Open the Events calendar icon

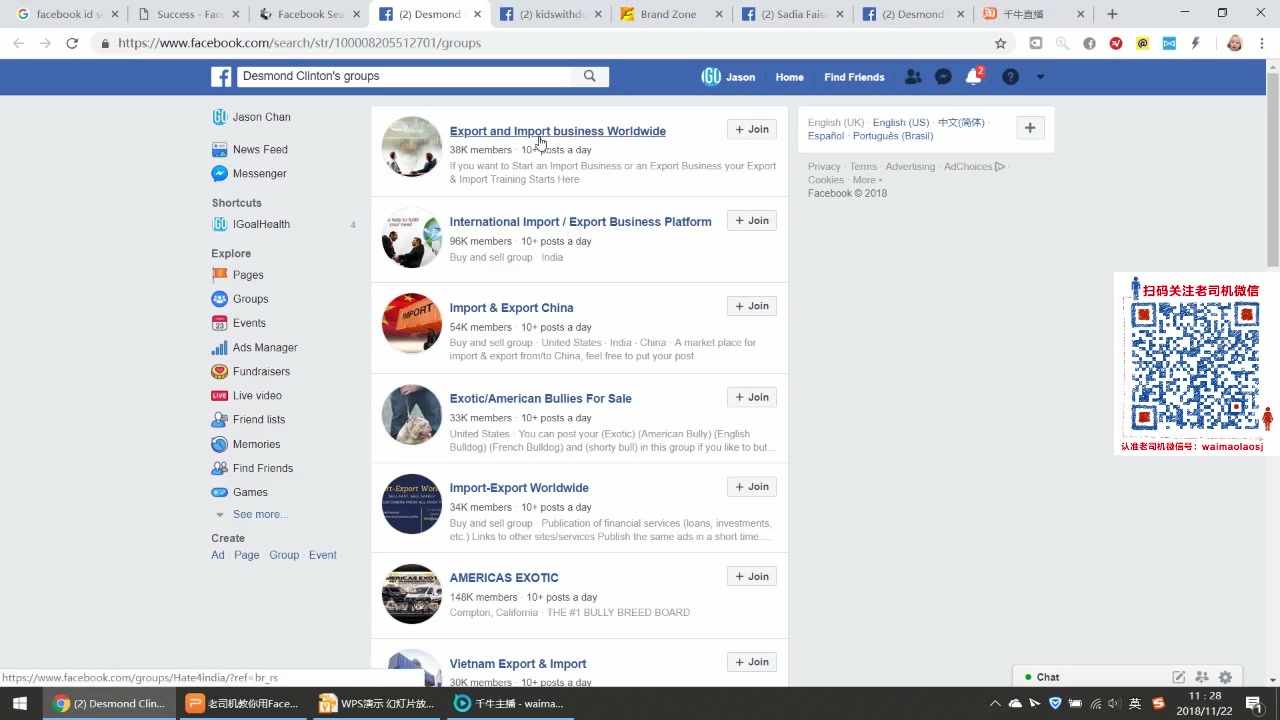219,323
